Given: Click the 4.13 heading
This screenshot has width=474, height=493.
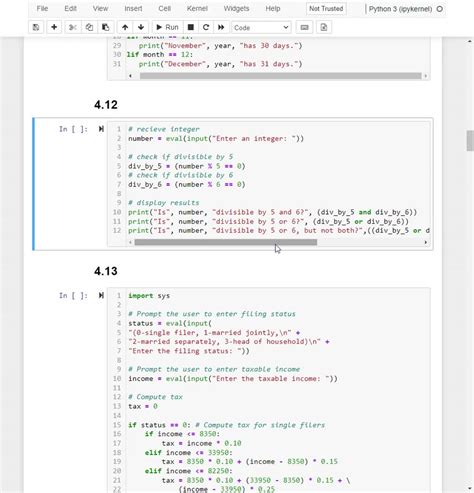Looking at the screenshot, I should (x=106, y=271).
